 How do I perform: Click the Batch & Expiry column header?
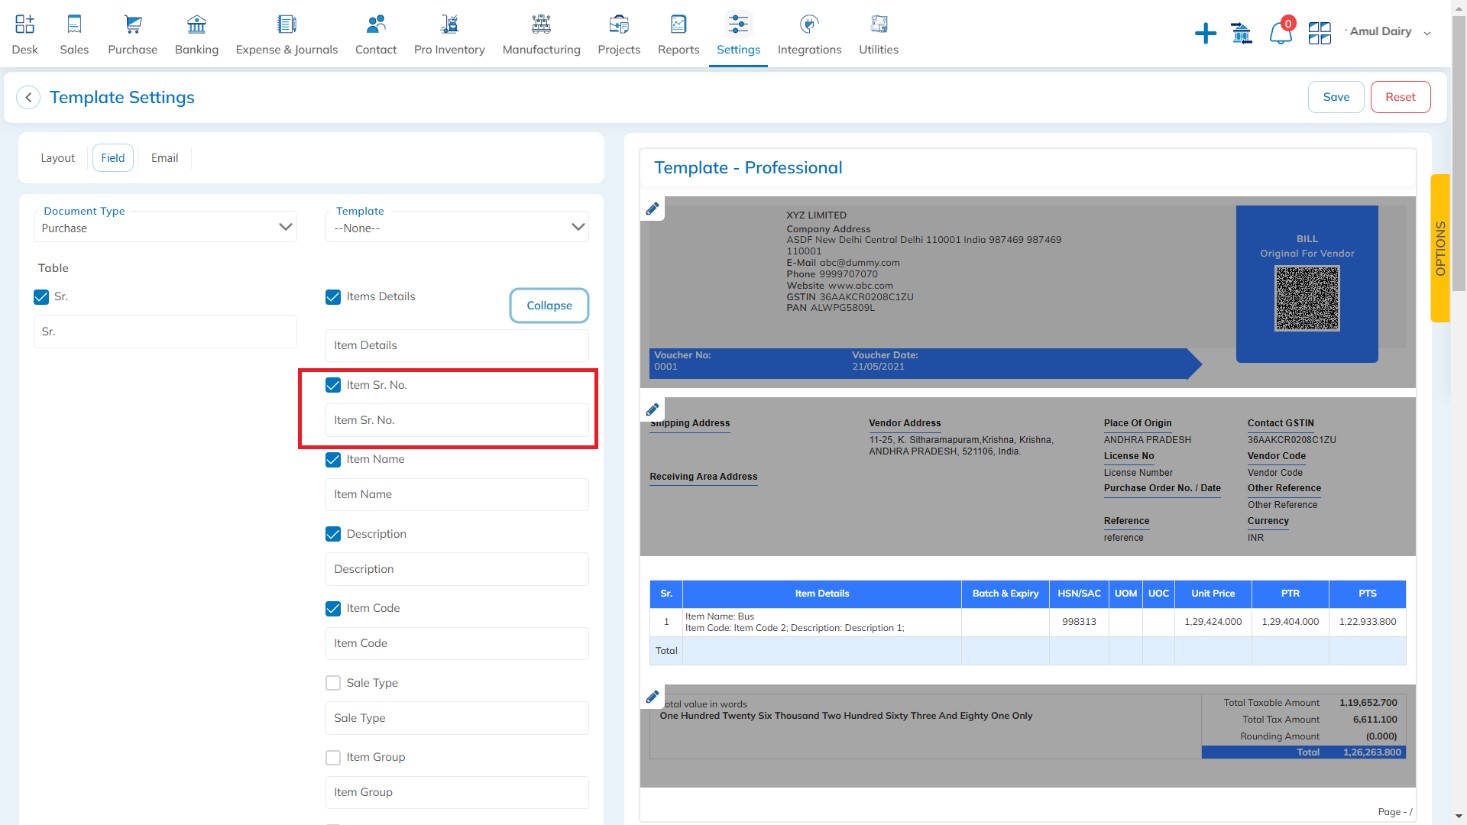point(1005,594)
